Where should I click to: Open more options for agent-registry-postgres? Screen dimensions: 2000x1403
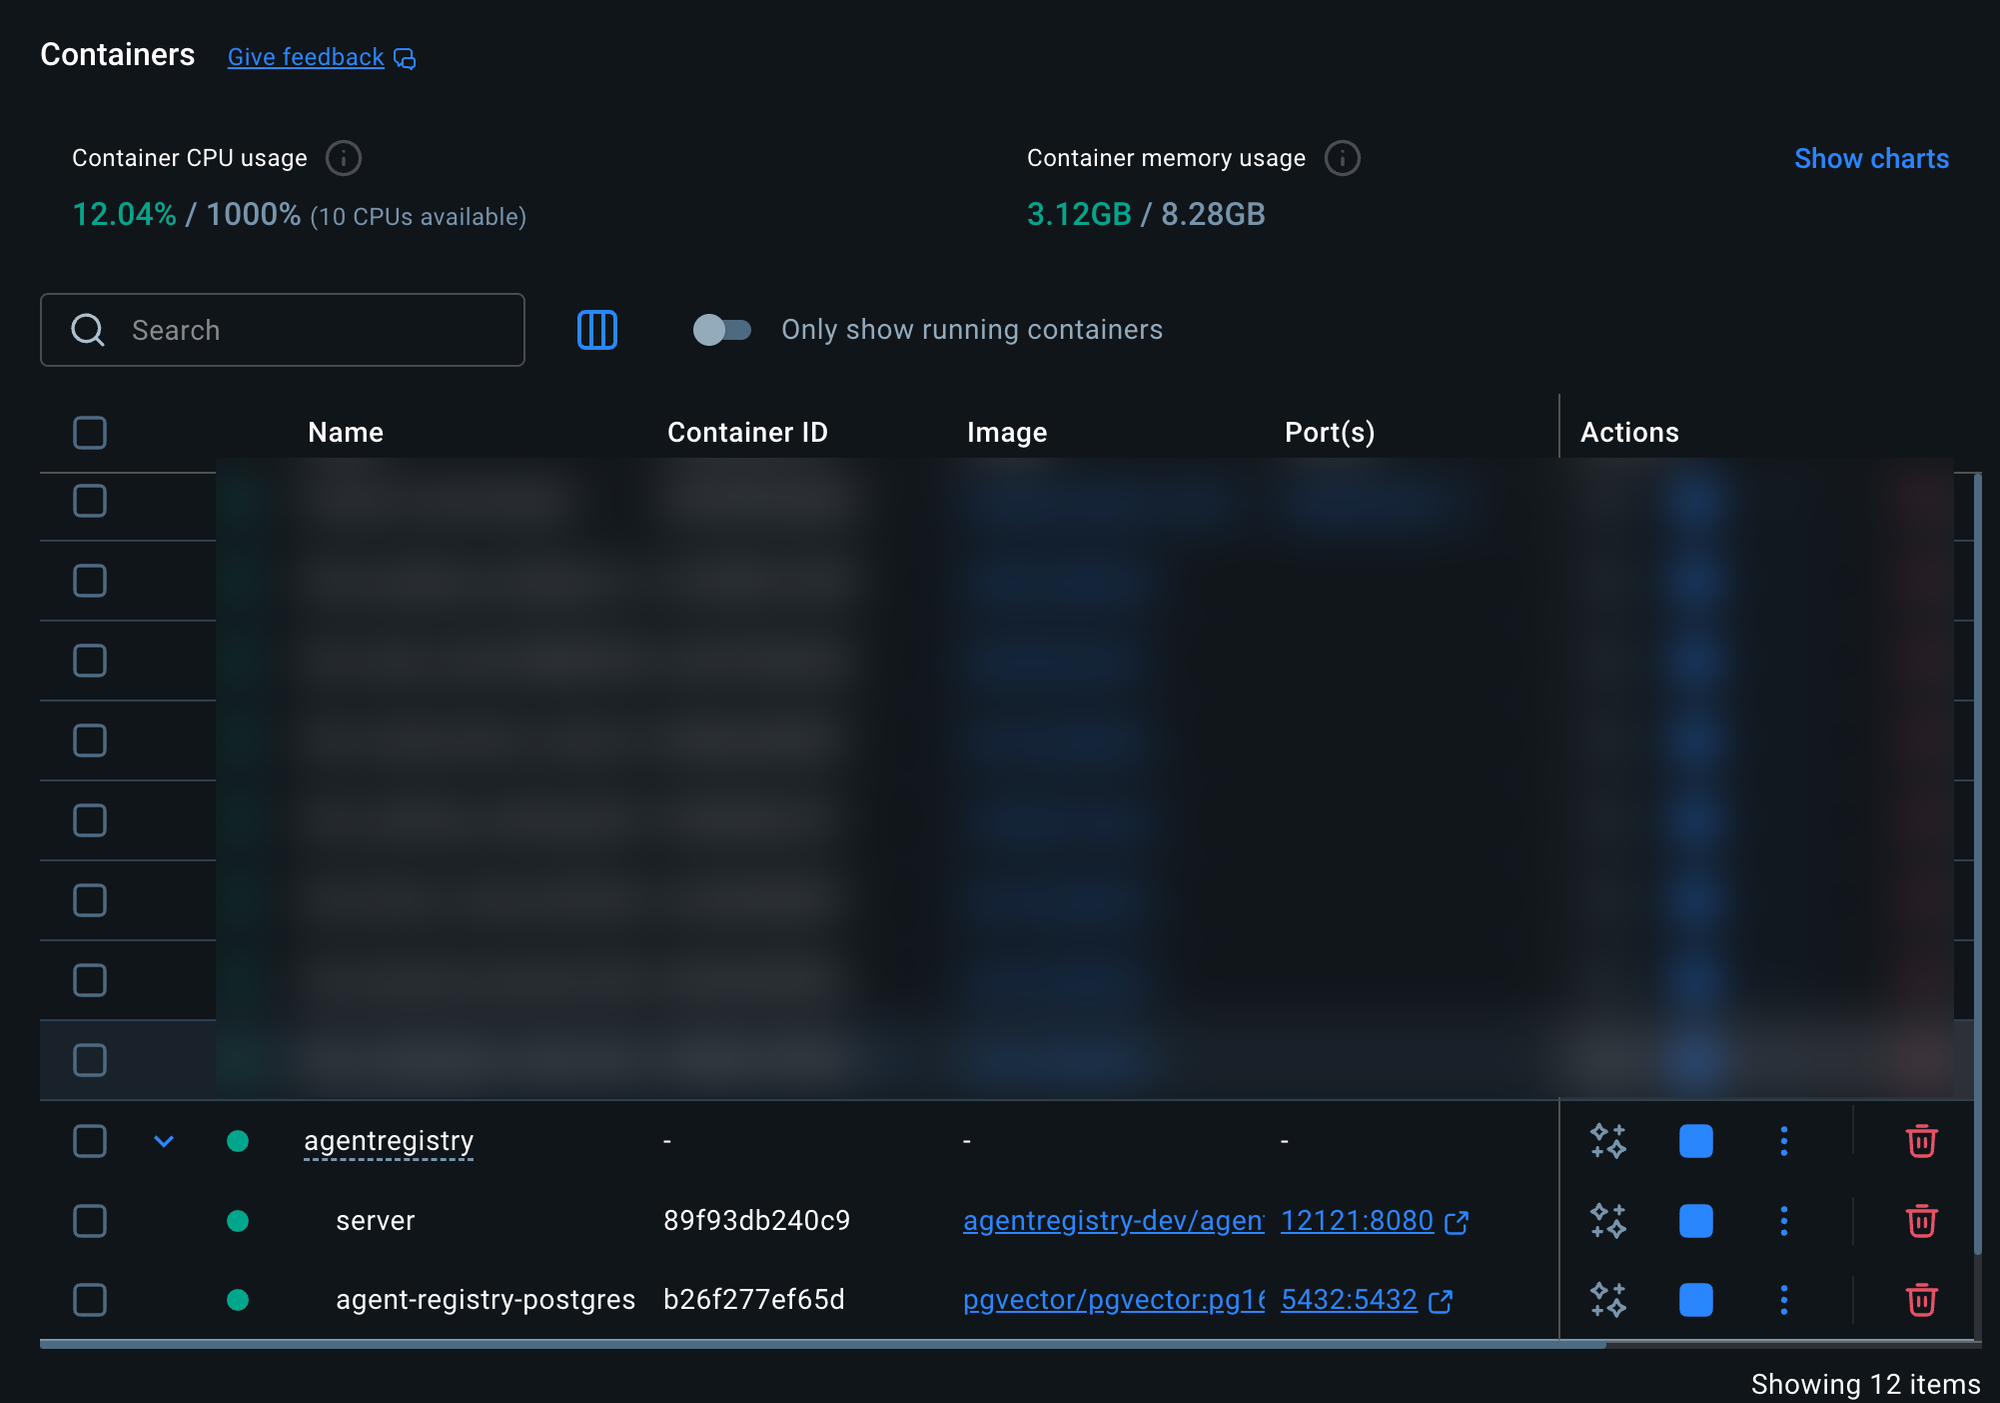tap(1784, 1300)
